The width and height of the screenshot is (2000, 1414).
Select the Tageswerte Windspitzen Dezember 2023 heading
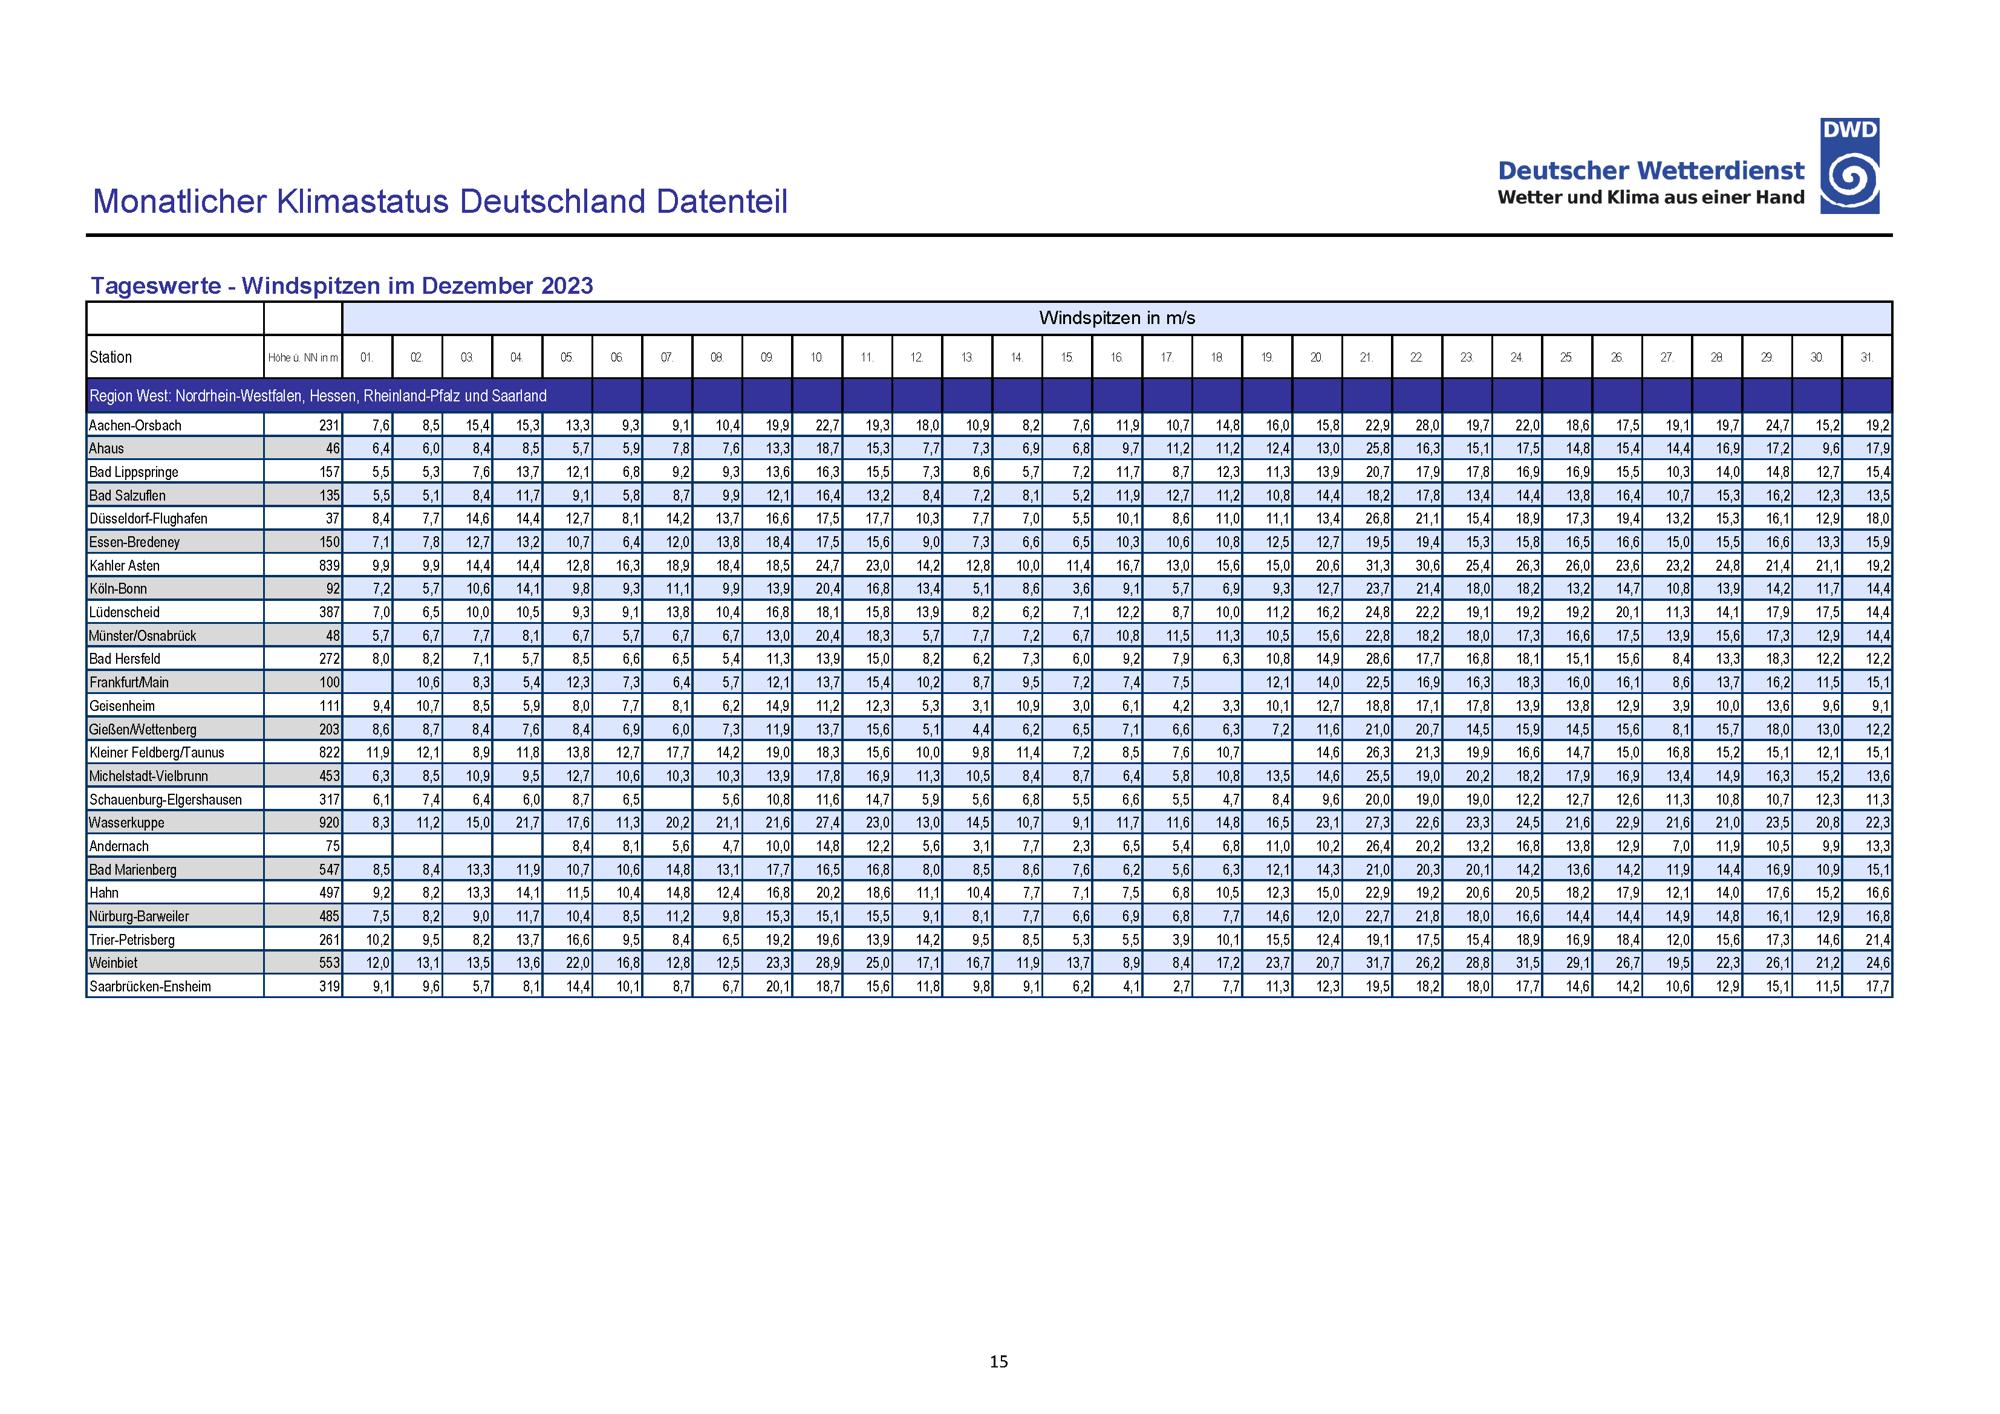tap(342, 286)
